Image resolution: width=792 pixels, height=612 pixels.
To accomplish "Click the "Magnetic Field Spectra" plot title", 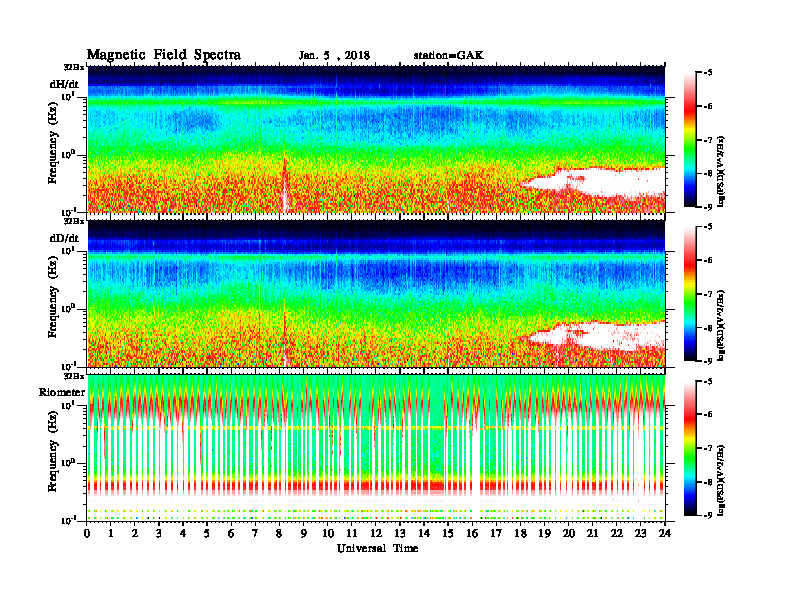I will tap(164, 55).
